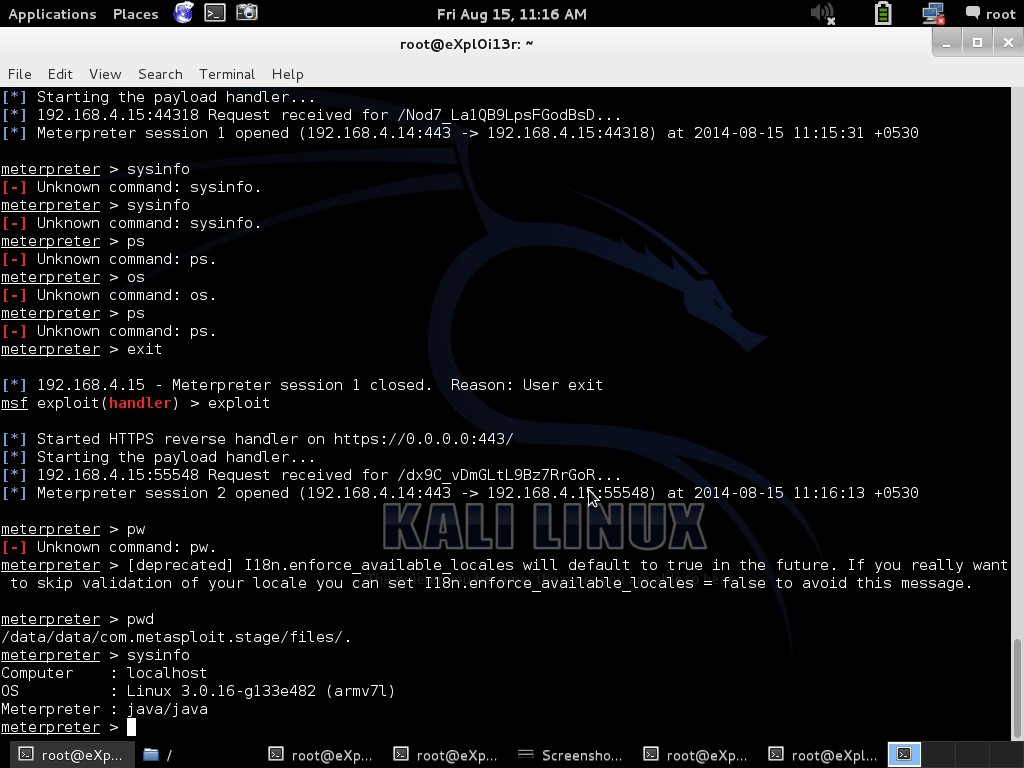Click the /data/data/com.metasploit.stage/files/. output line
1024x768 pixels.
click(x=176, y=637)
